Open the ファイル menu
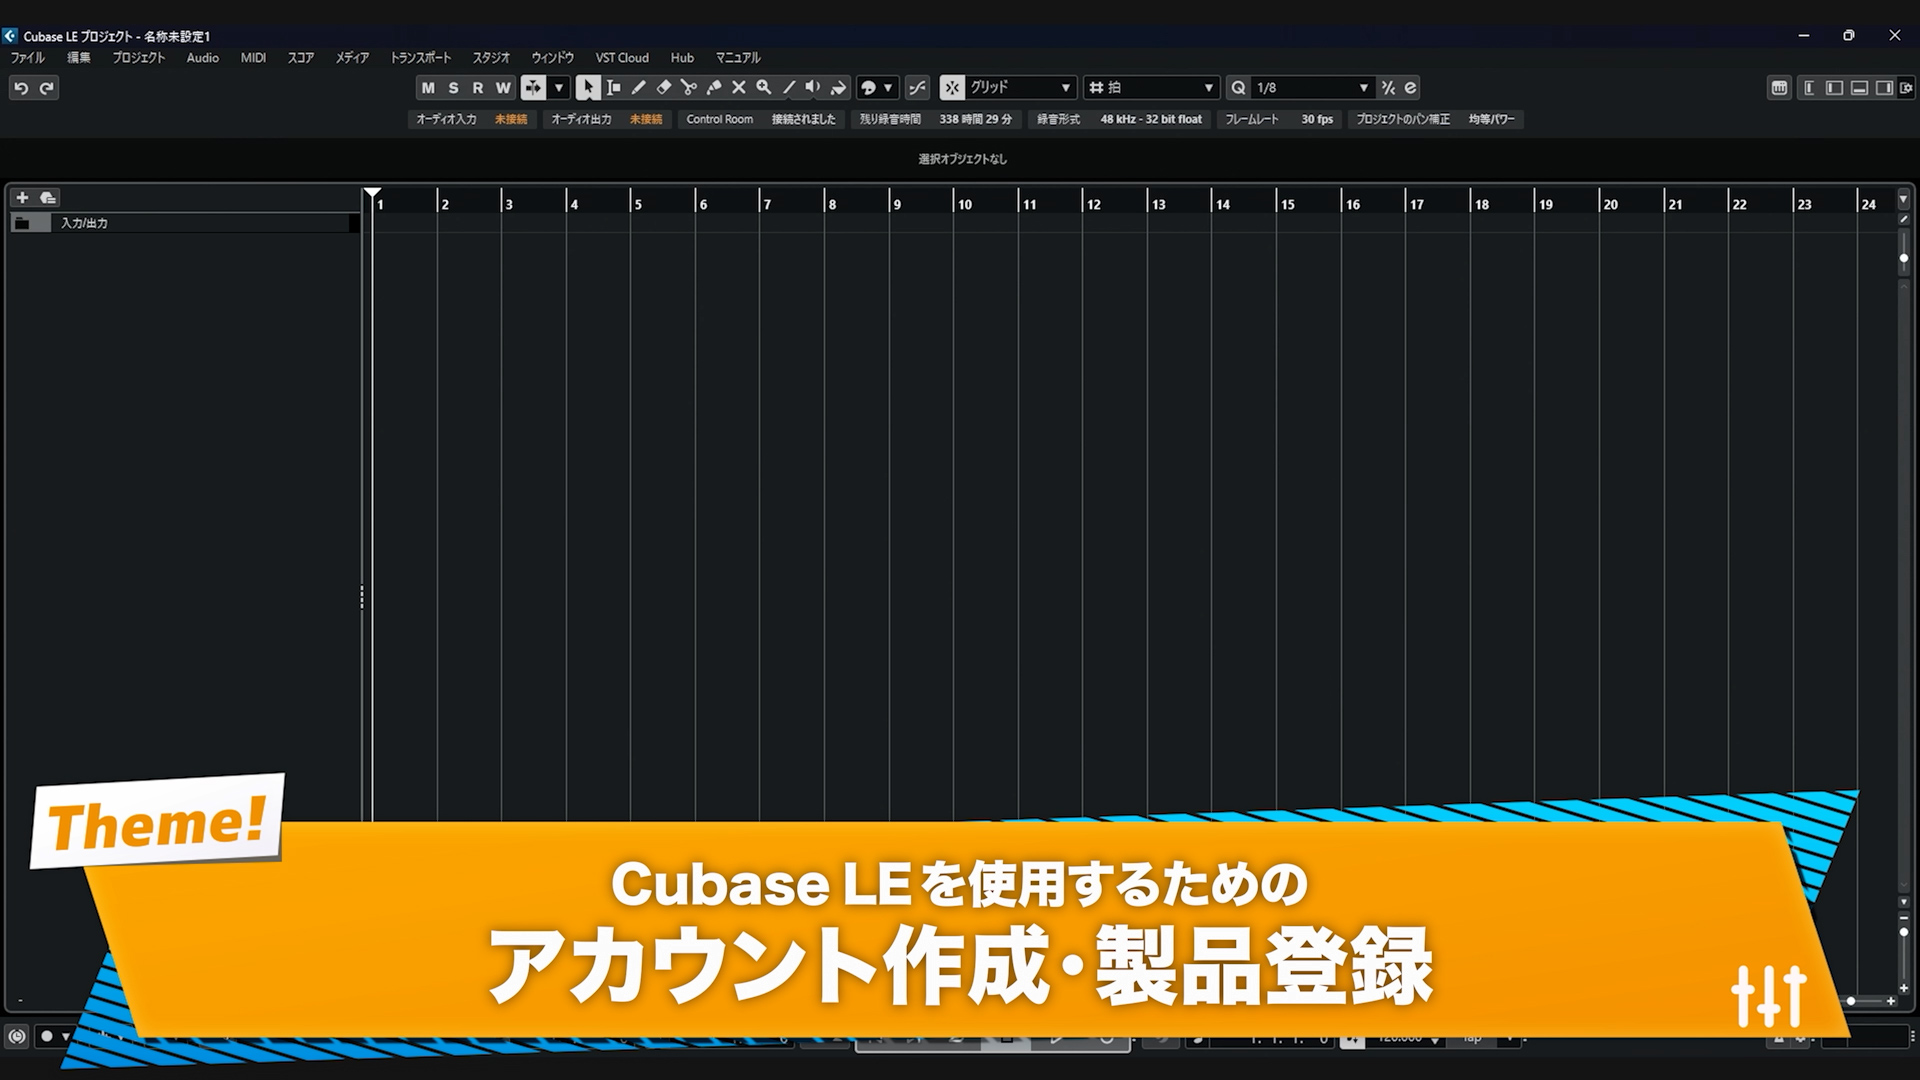The height and width of the screenshot is (1080, 1920). pyautogui.click(x=28, y=58)
